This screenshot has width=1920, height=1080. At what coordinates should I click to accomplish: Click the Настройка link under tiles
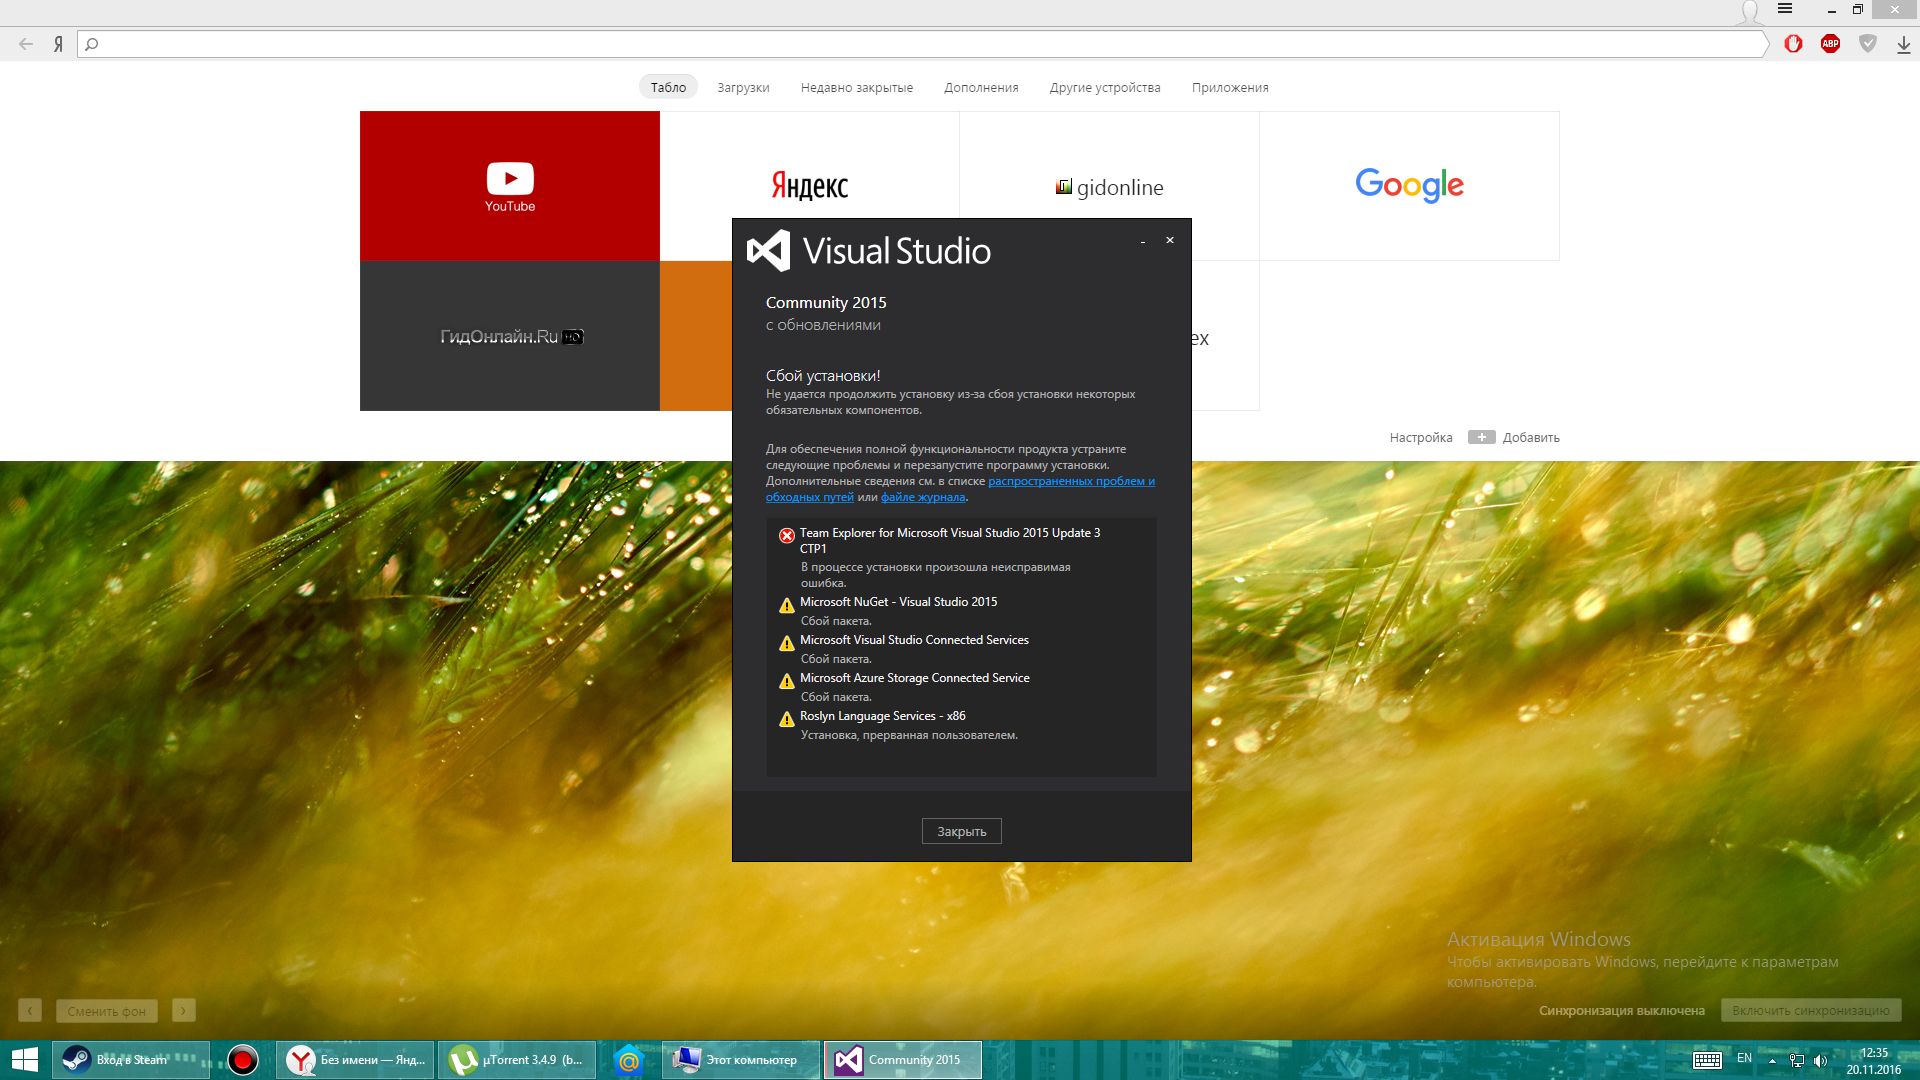pyautogui.click(x=1420, y=437)
